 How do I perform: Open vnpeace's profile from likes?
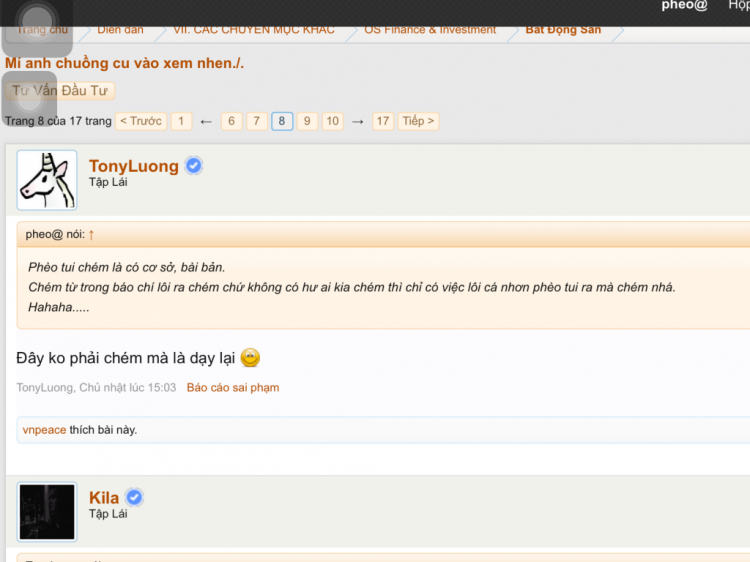[x=44, y=430]
